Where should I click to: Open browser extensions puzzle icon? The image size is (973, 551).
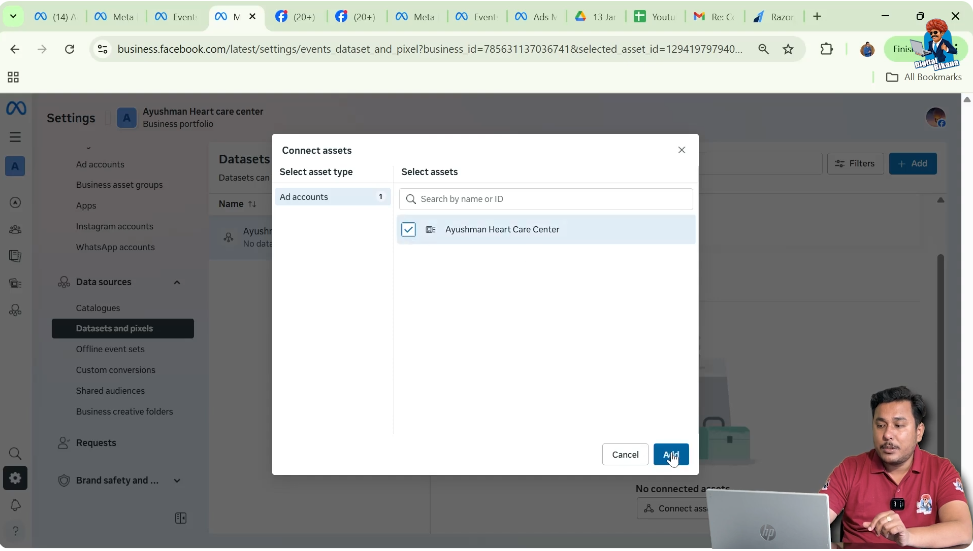pos(827,49)
